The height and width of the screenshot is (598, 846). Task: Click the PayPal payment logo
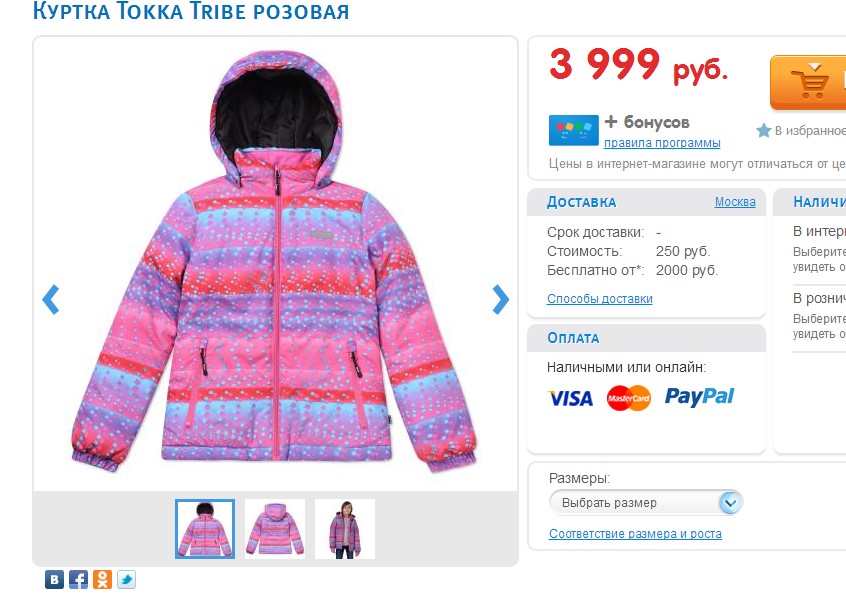(x=699, y=397)
